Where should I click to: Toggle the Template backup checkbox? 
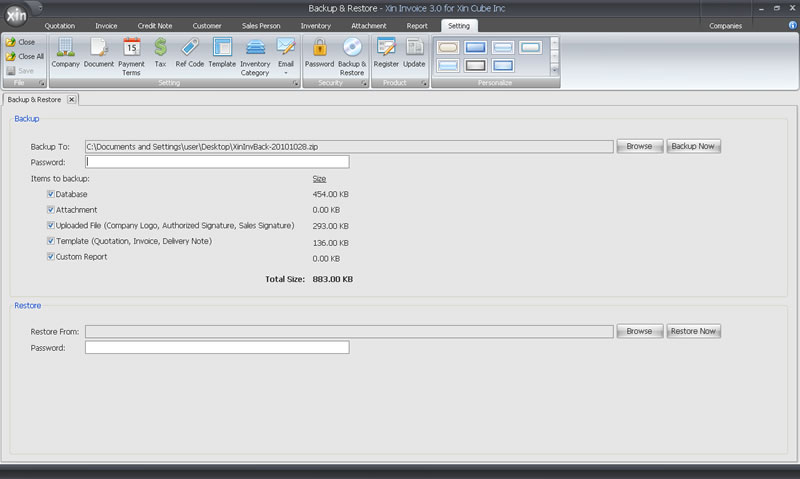click(51, 241)
